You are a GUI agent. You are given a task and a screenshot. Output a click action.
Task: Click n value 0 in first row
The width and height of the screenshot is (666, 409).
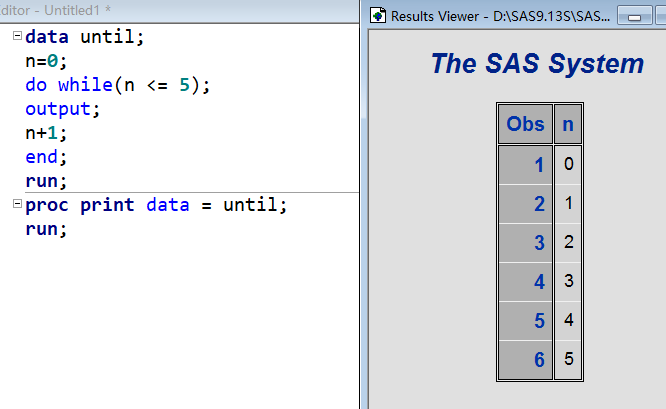568,165
